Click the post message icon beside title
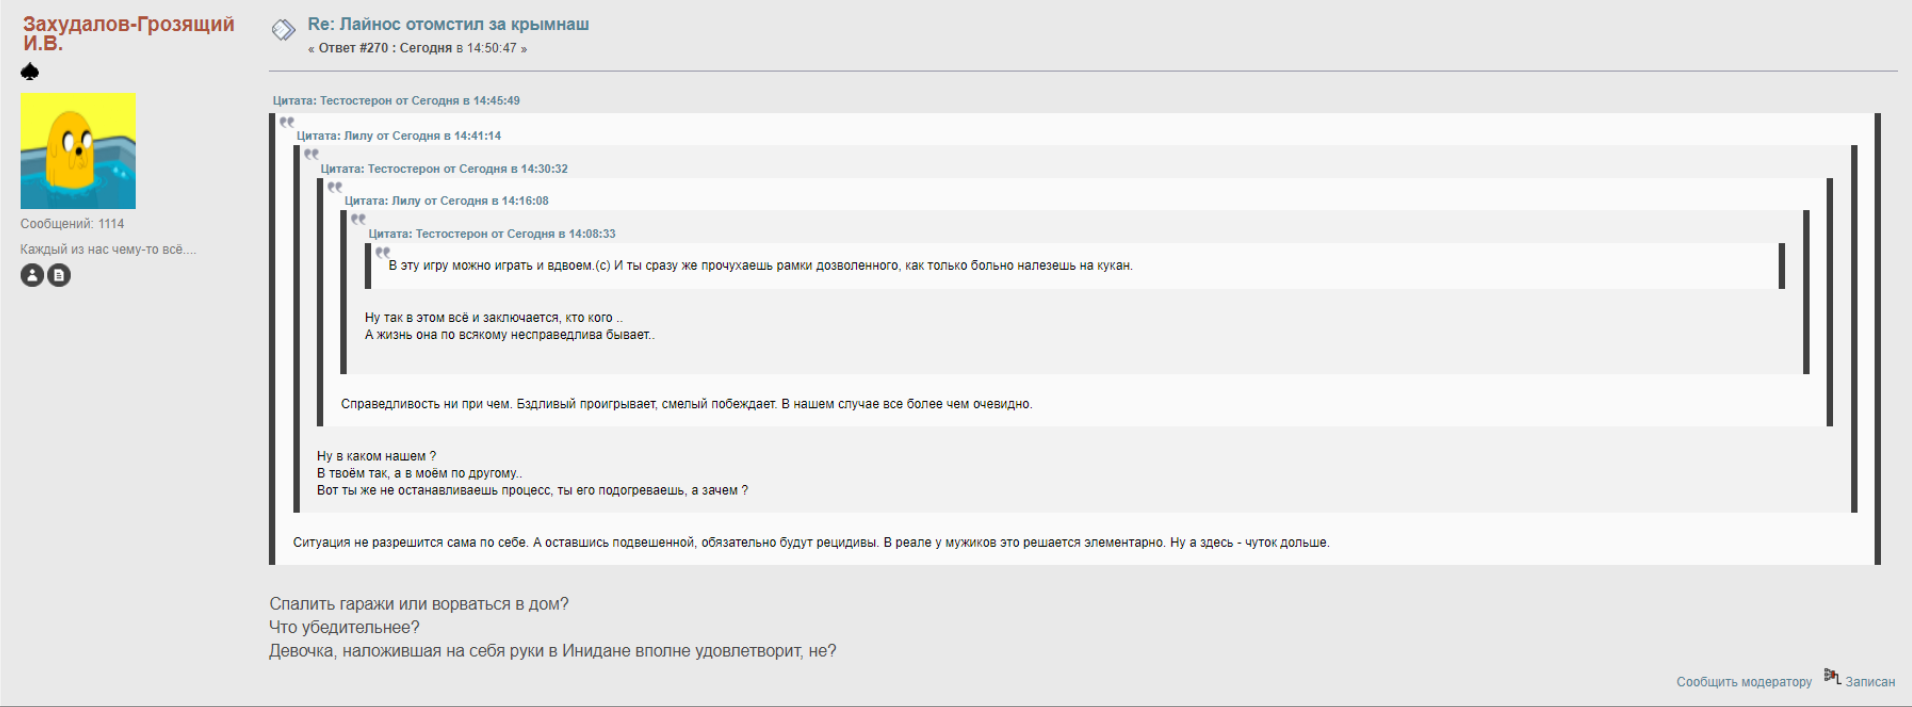Screen dimensions: 1912x707 coord(283,30)
